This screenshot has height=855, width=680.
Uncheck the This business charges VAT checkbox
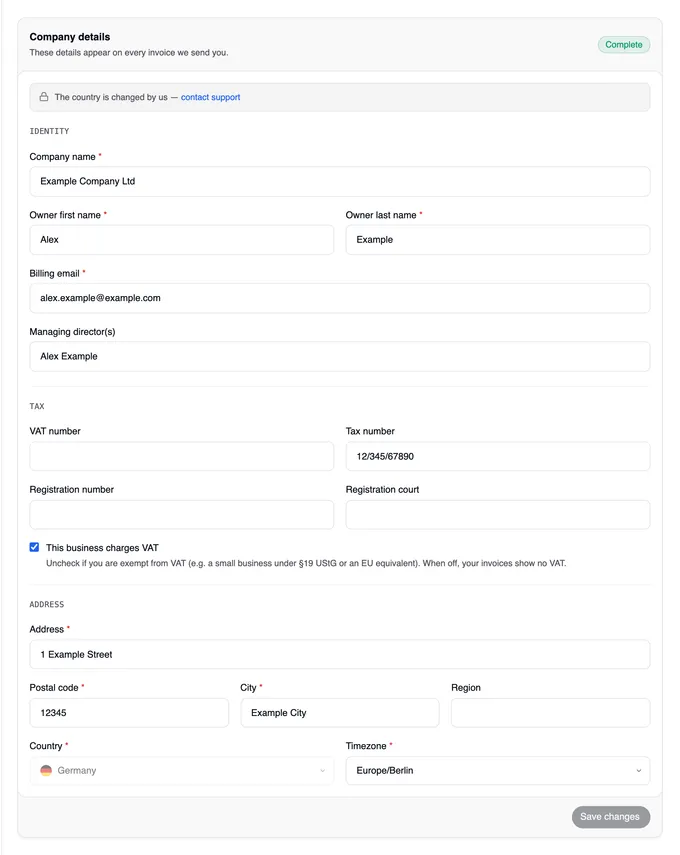point(34,547)
